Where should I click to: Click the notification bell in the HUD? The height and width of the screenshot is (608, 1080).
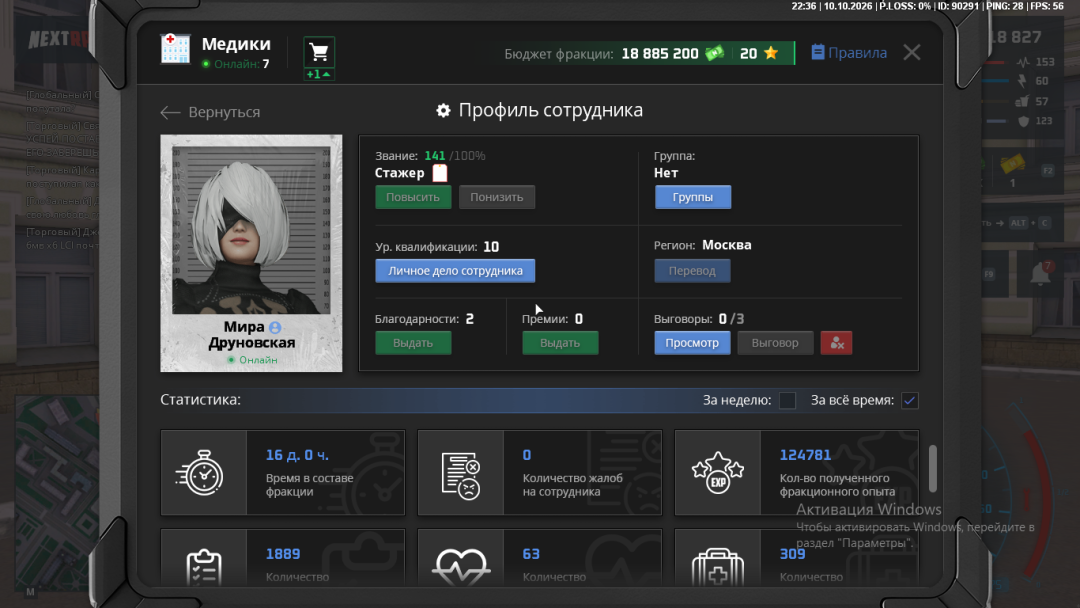[1040, 274]
